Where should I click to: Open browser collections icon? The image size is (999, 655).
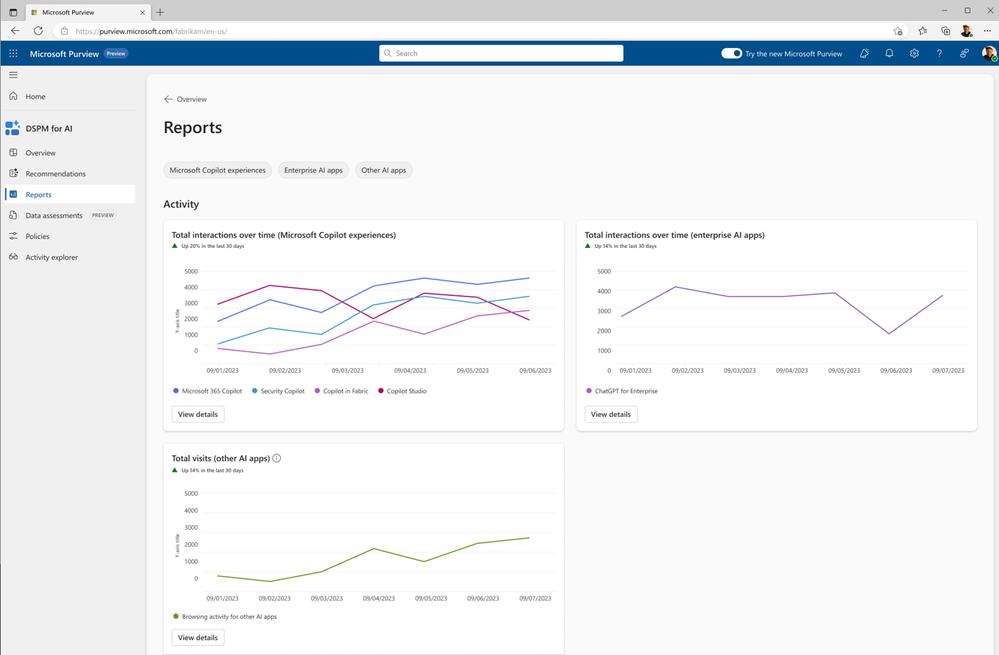click(x=945, y=31)
